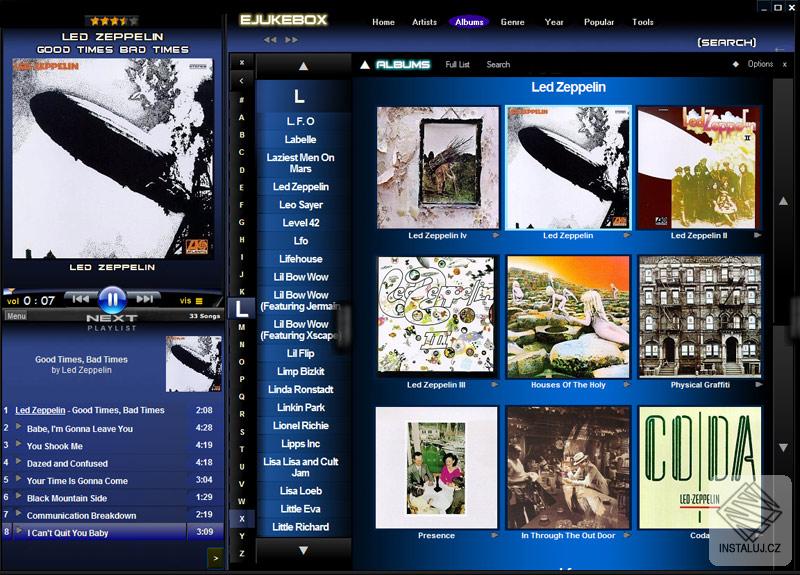Switch to Full List view
Image resolution: width=800 pixels, height=575 pixels.
tap(457, 64)
